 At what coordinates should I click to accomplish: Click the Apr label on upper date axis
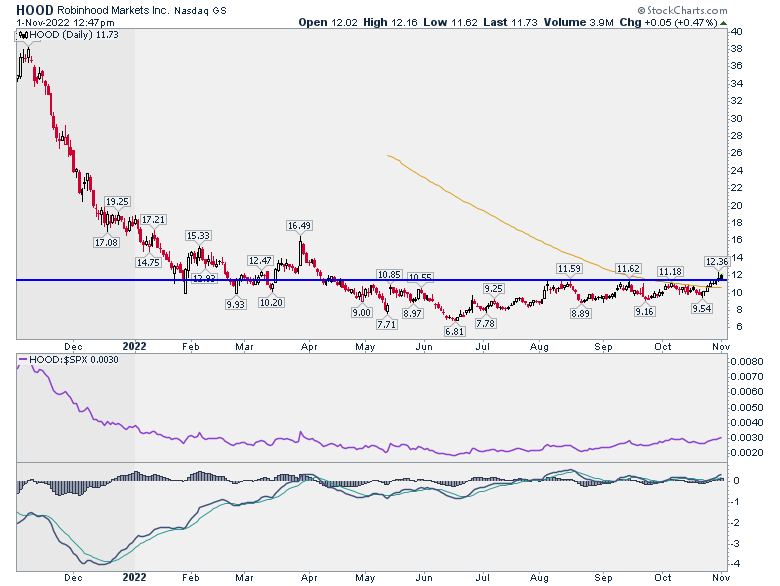pyautogui.click(x=309, y=346)
